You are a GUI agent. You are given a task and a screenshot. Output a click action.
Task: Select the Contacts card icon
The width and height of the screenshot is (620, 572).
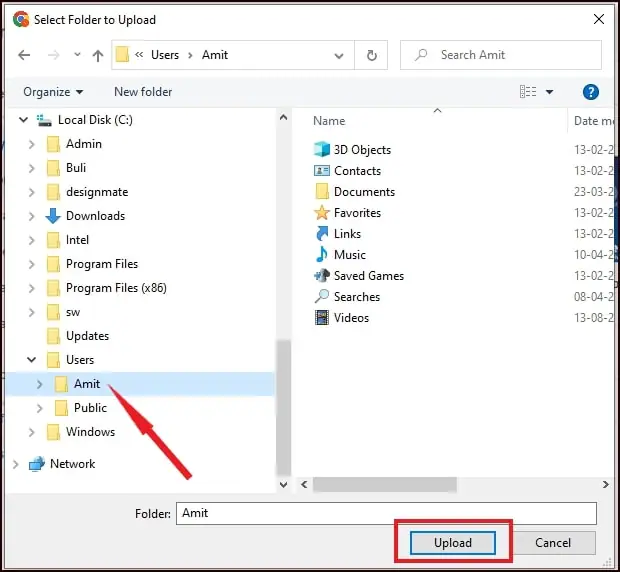tap(321, 171)
